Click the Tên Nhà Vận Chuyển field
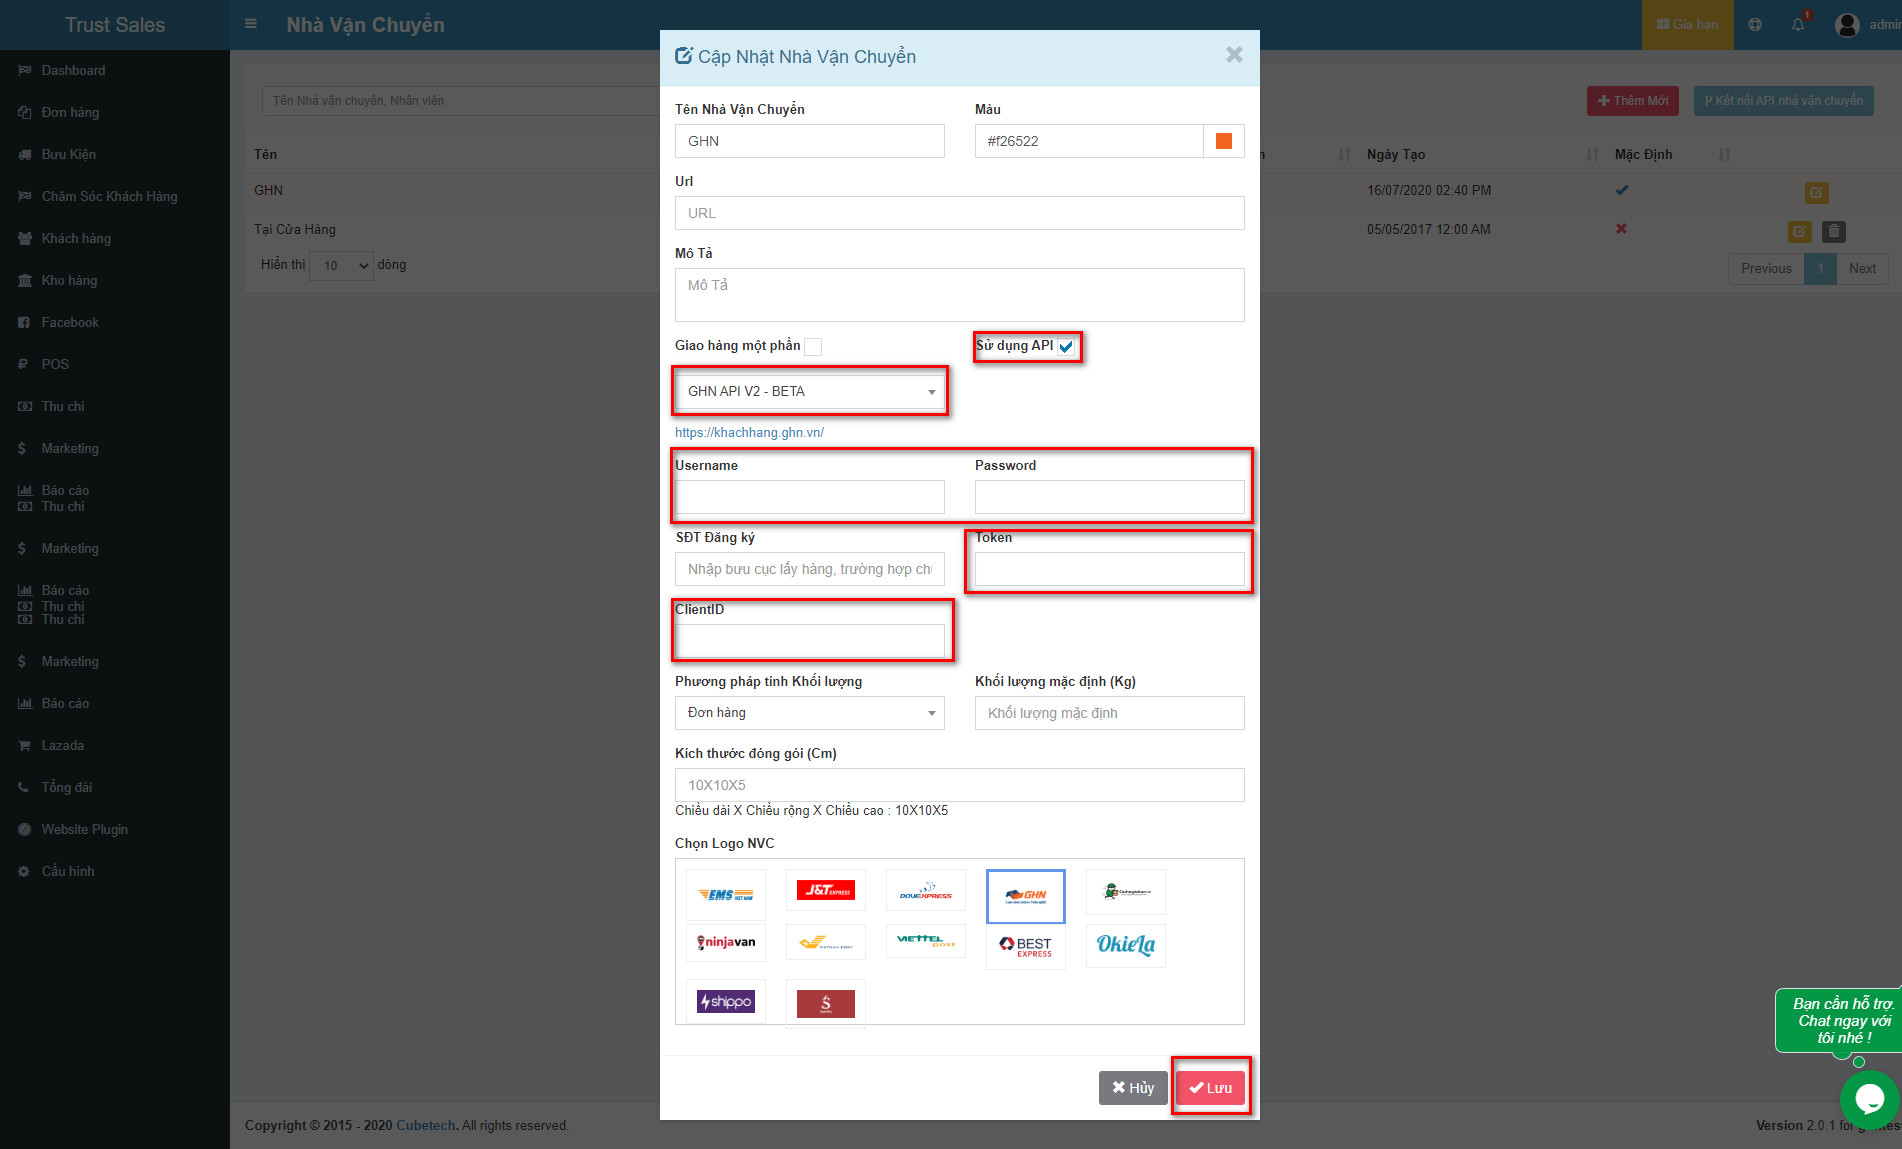Screen dimensions: 1902x1149 click(810, 141)
